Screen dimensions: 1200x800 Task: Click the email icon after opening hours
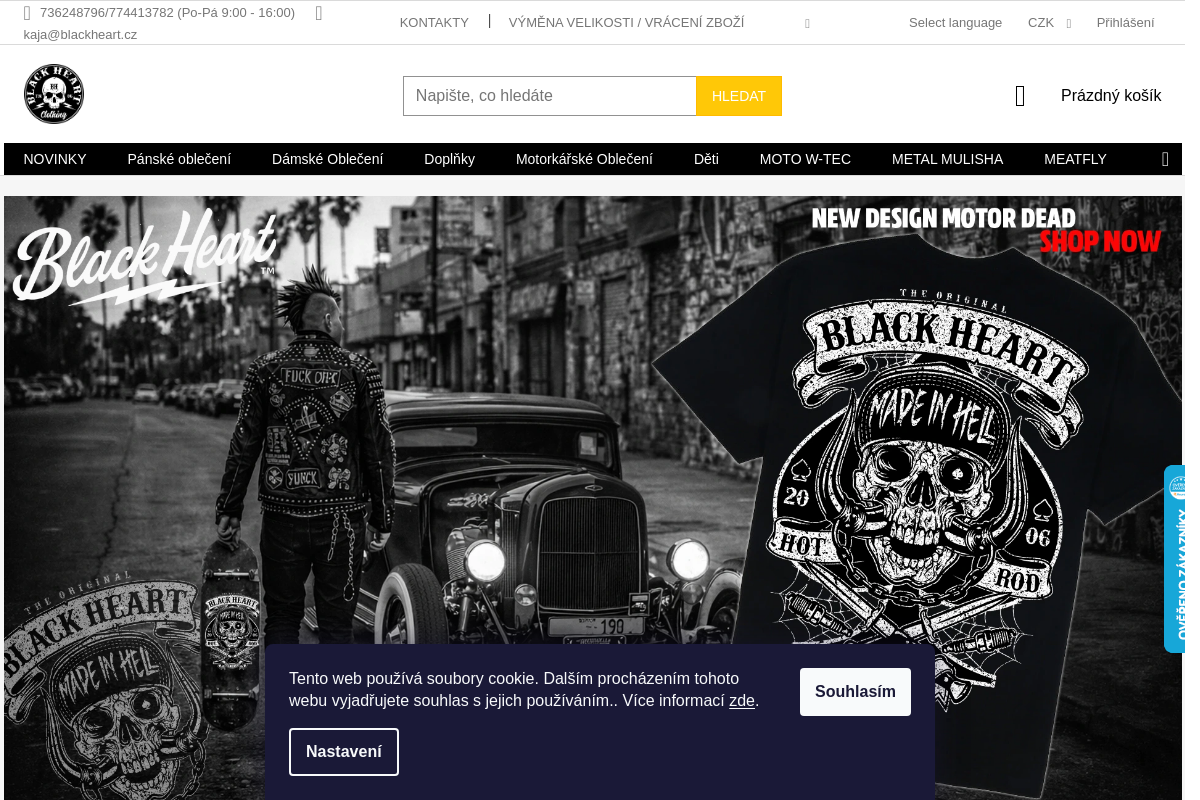tap(318, 13)
